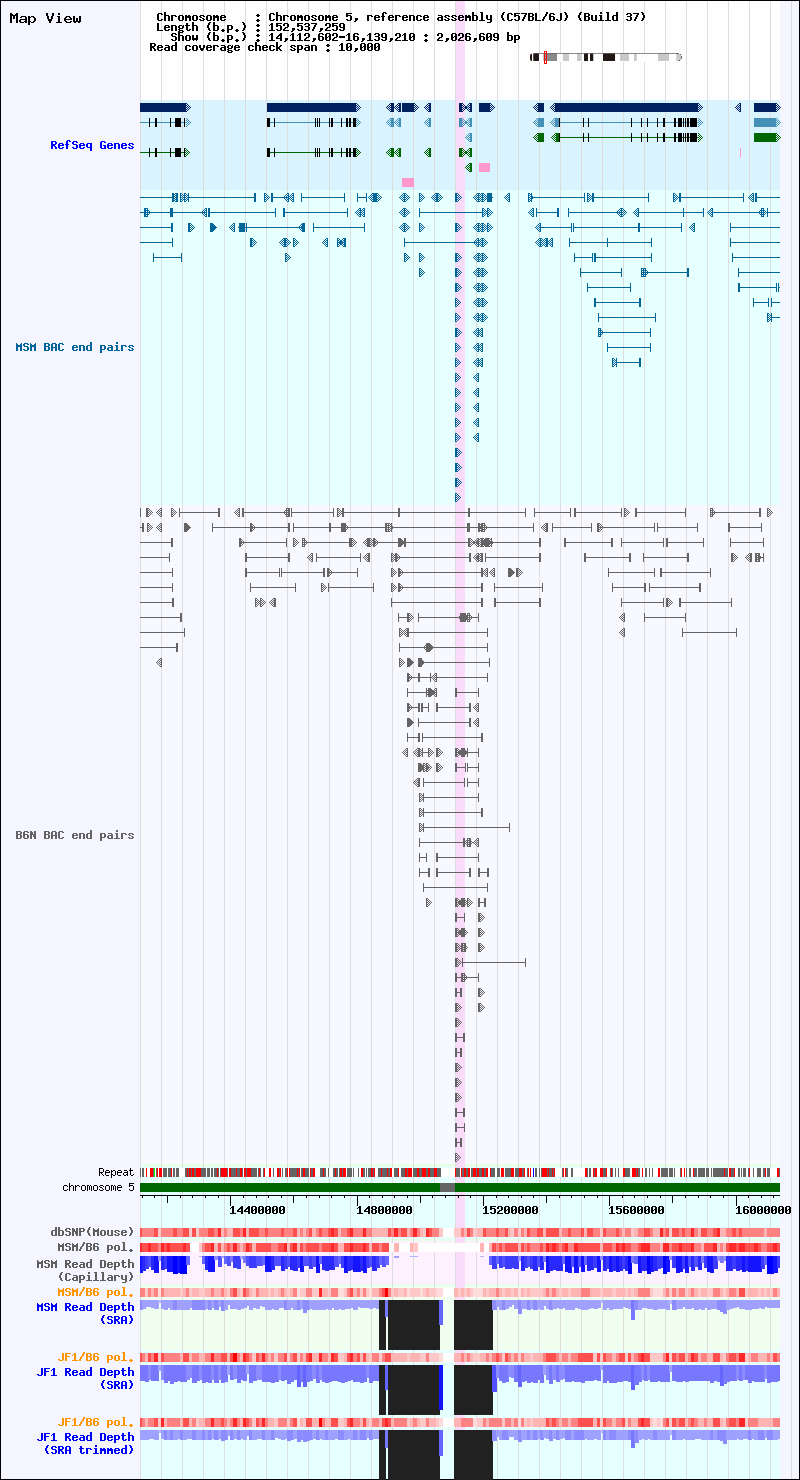Click the 14400000 position on ruler
The width and height of the screenshot is (800, 1480).
tap(258, 1209)
